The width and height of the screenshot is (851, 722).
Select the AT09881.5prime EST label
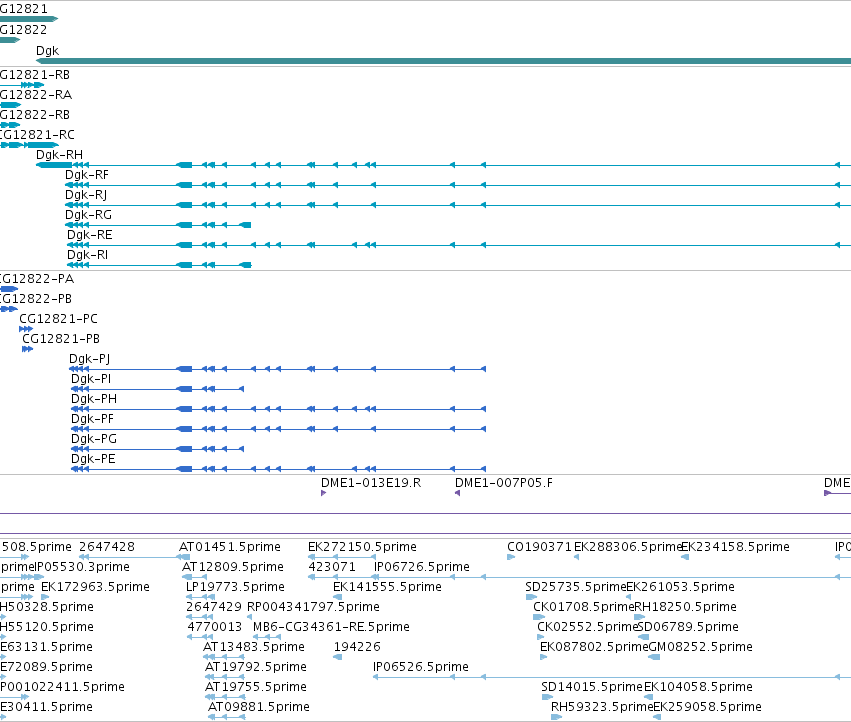(x=259, y=707)
